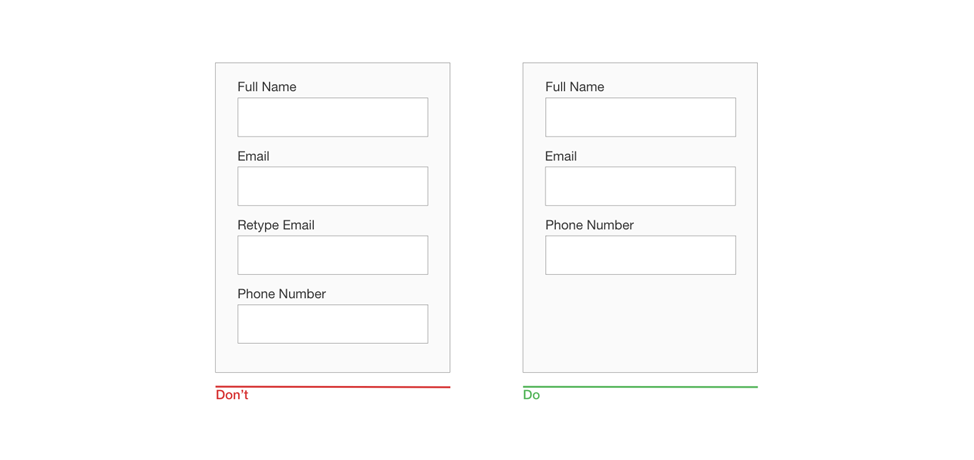Focus the Email input in the right form
The image size is (974, 460).
(x=640, y=186)
